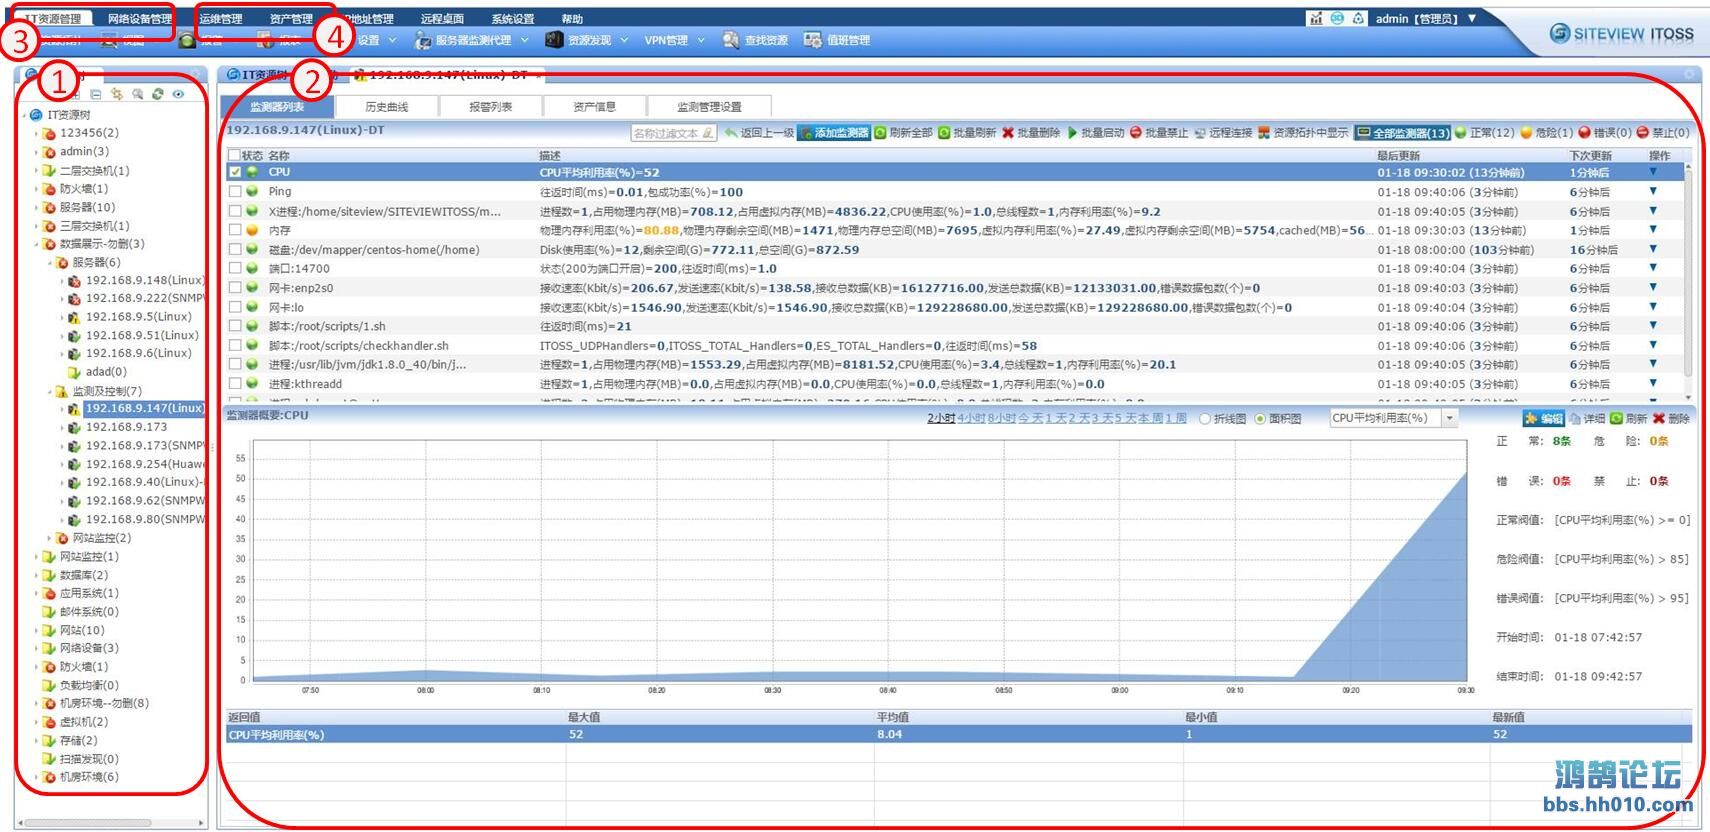Image resolution: width=1710 pixels, height=832 pixels.
Task: Click the 添加监测器 add monitor button
Action: click(x=834, y=132)
